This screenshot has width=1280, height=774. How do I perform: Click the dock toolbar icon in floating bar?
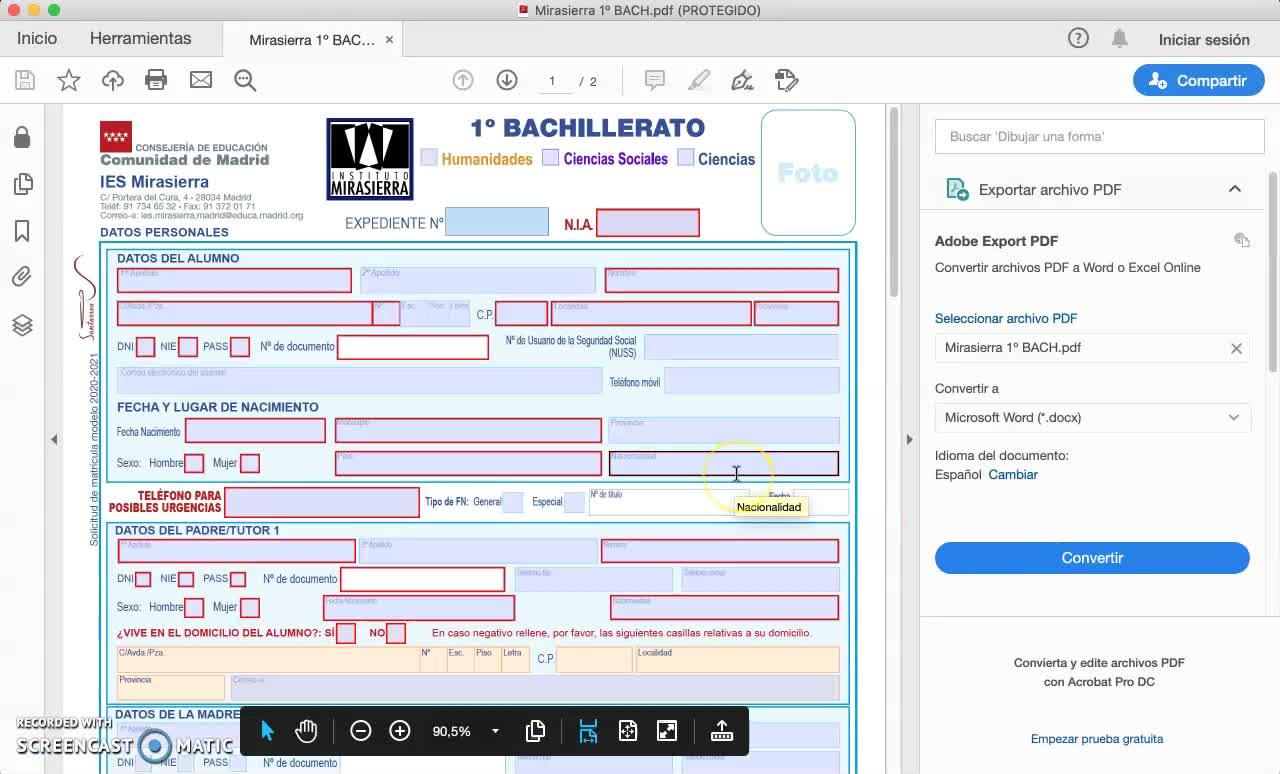point(722,731)
